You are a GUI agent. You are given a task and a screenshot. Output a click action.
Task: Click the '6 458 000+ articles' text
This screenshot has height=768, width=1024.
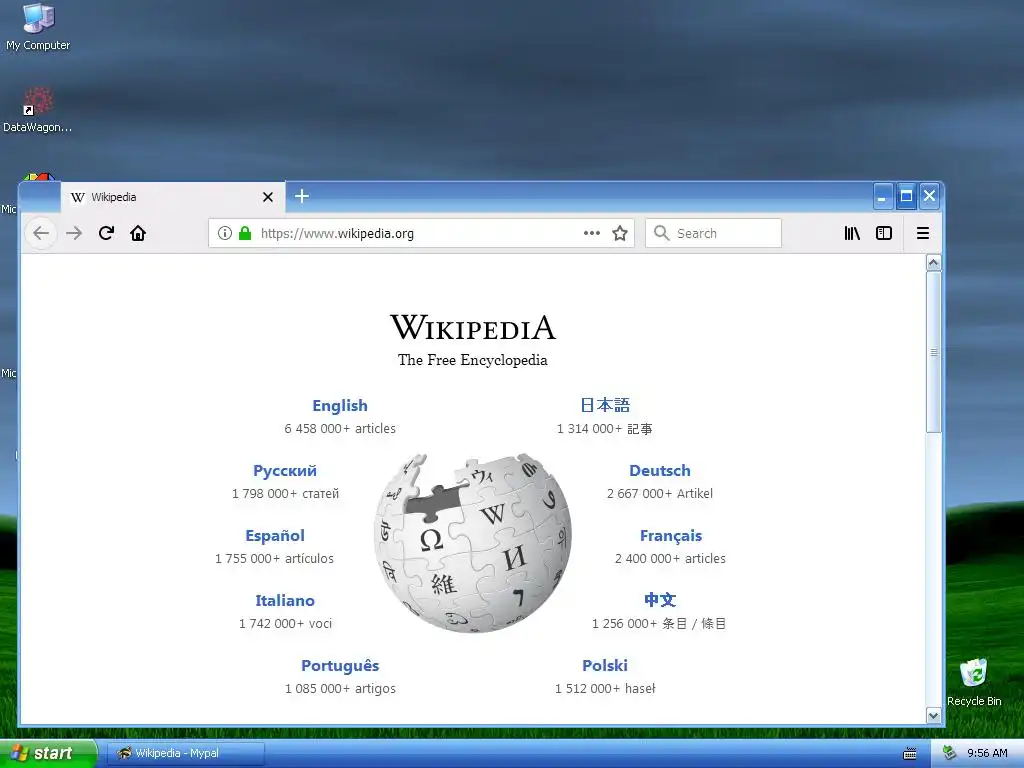coord(340,428)
